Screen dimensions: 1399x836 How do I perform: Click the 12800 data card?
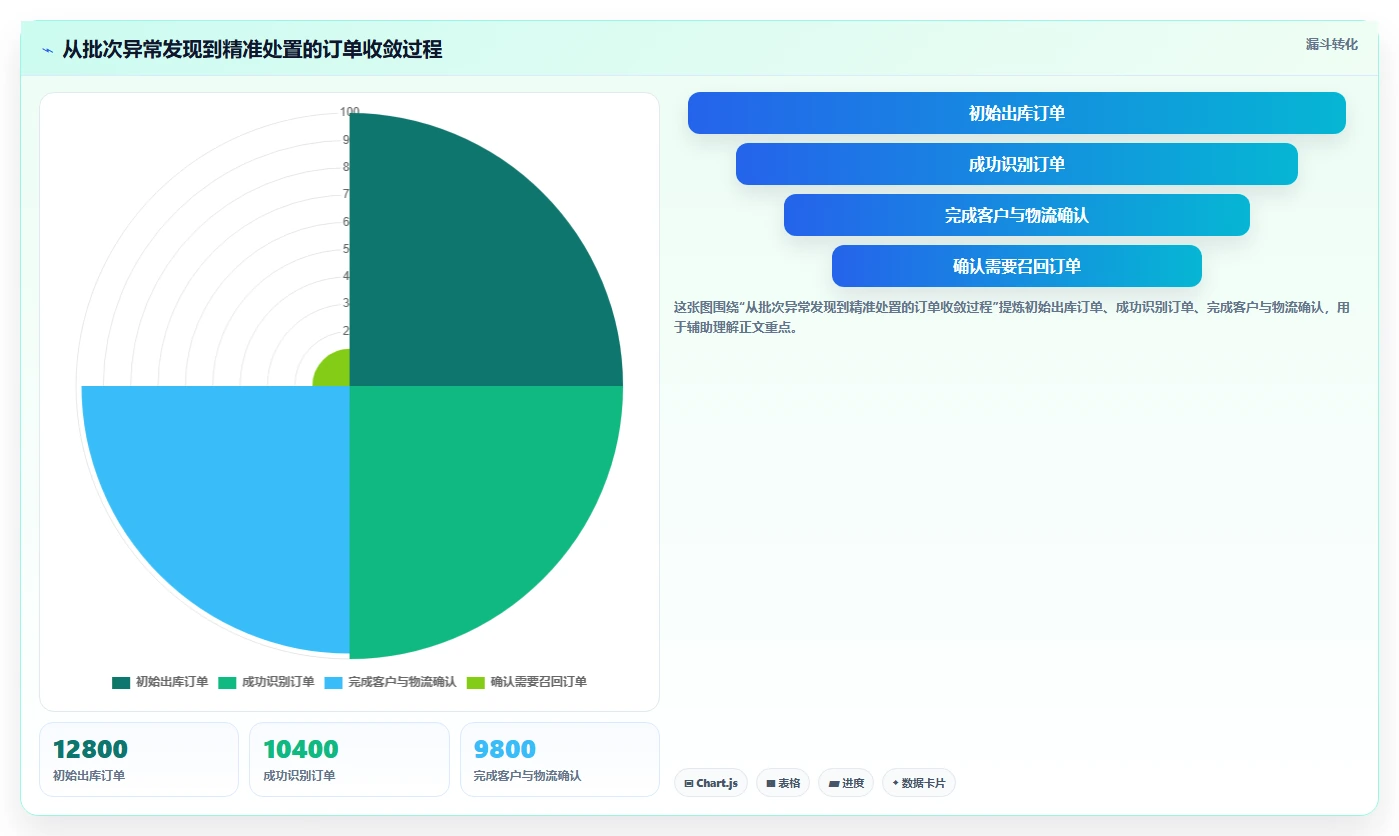pyautogui.click(x=139, y=759)
